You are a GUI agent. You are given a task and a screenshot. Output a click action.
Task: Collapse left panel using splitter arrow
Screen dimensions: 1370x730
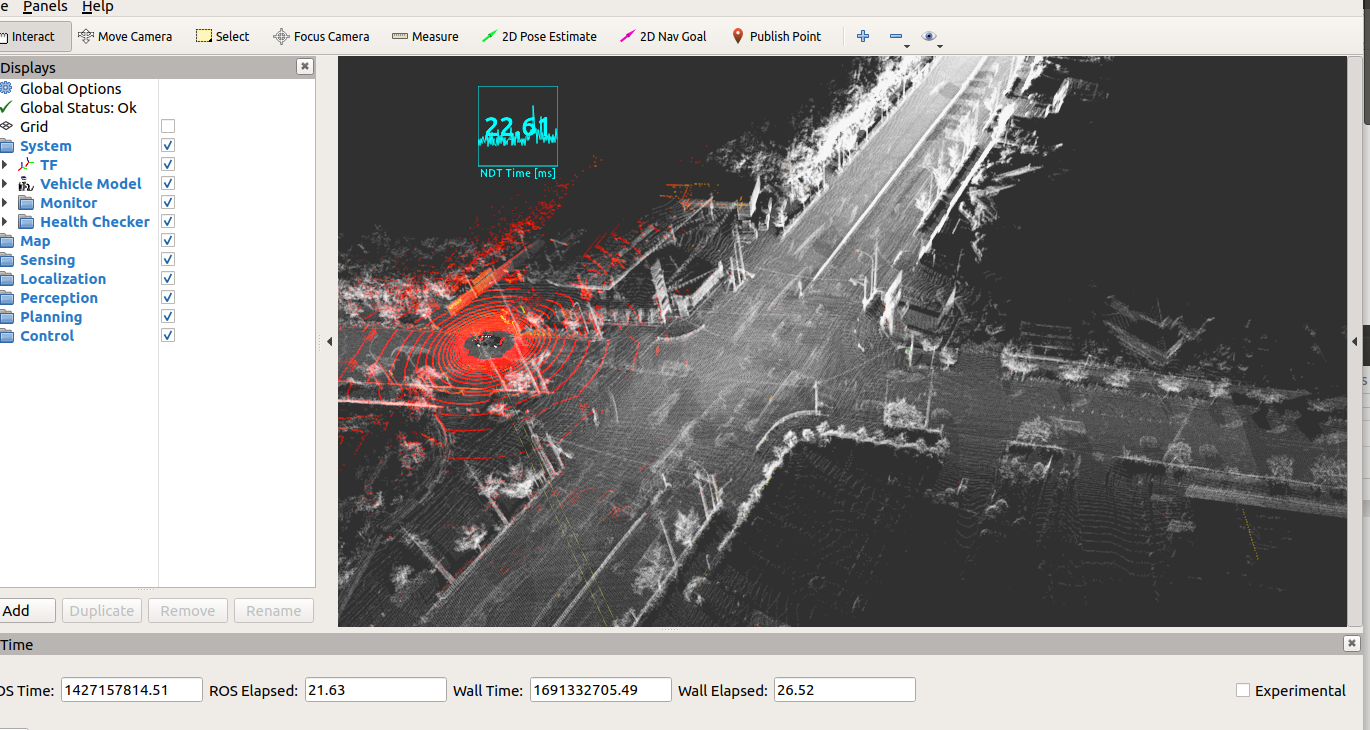329,342
